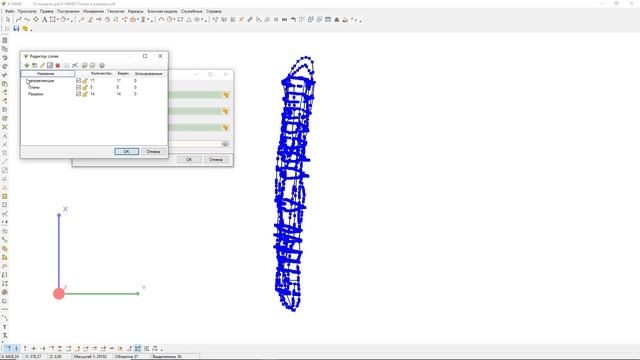Click the scissors-like icon in layer editor toolbar
Image resolution: width=640 pixels, height=360 pixels.
(75, 65)
